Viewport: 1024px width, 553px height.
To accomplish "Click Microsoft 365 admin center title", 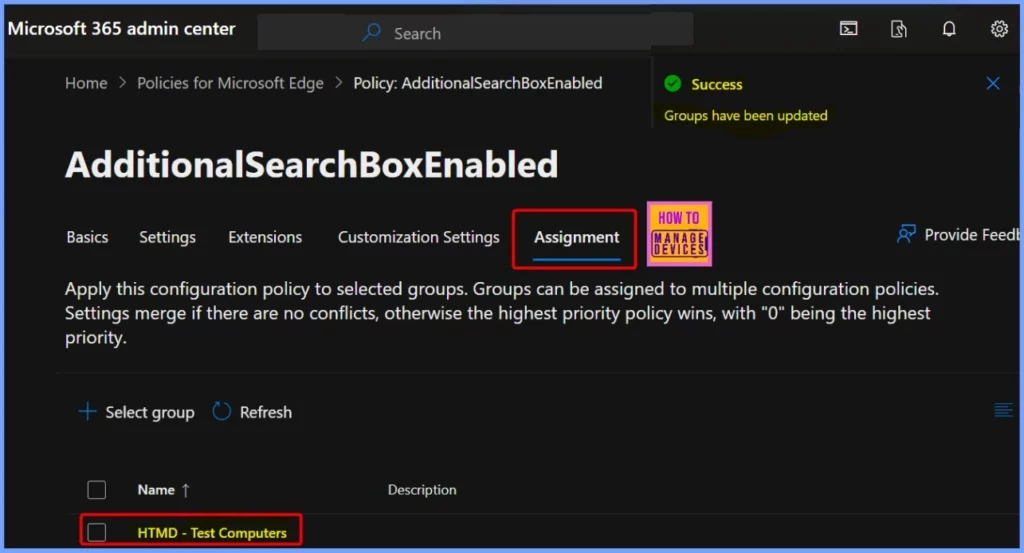I will pos(121,29).
